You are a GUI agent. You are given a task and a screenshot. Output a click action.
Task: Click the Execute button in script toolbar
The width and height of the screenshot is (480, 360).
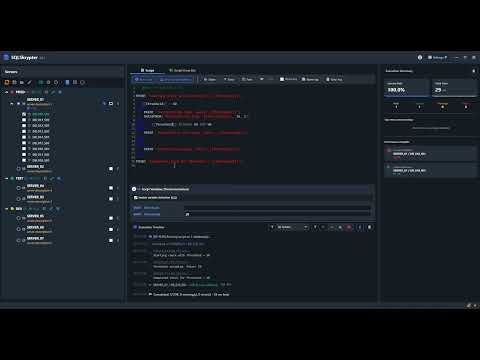pos(144,79)
